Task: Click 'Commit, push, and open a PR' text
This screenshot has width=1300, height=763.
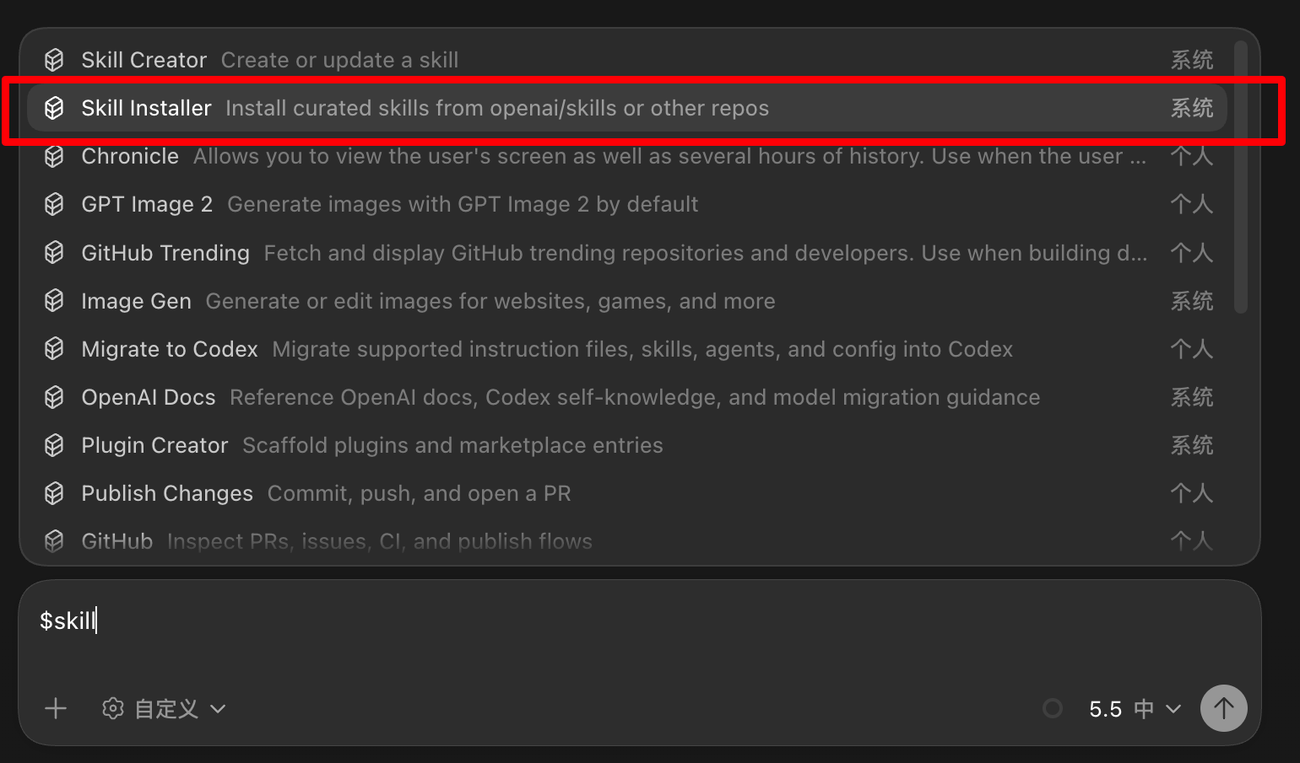Action: click(419, 493)
